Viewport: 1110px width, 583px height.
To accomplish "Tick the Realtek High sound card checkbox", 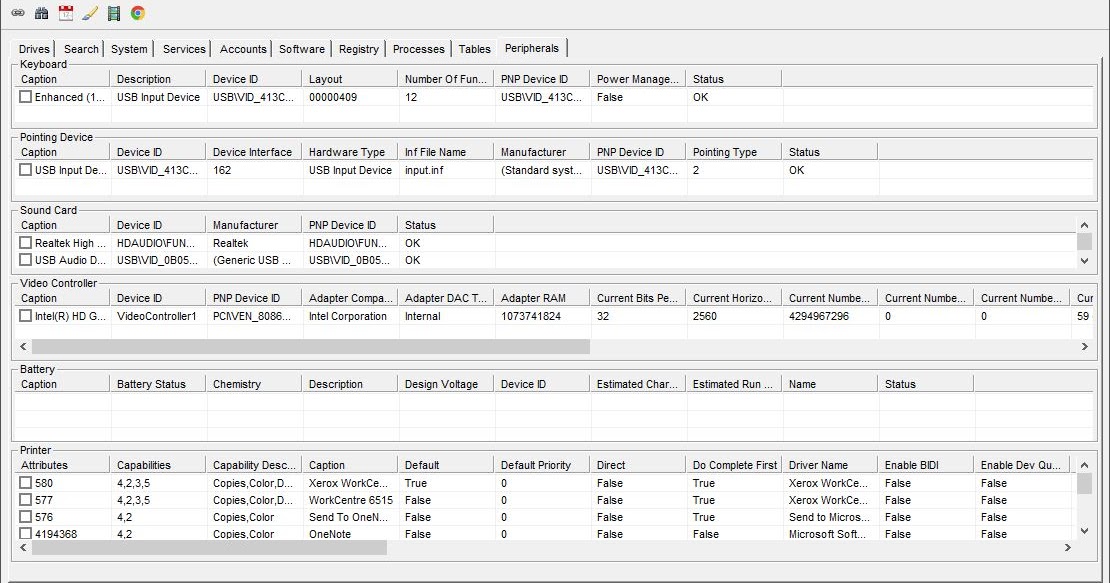I will click(x=25, y=243).
